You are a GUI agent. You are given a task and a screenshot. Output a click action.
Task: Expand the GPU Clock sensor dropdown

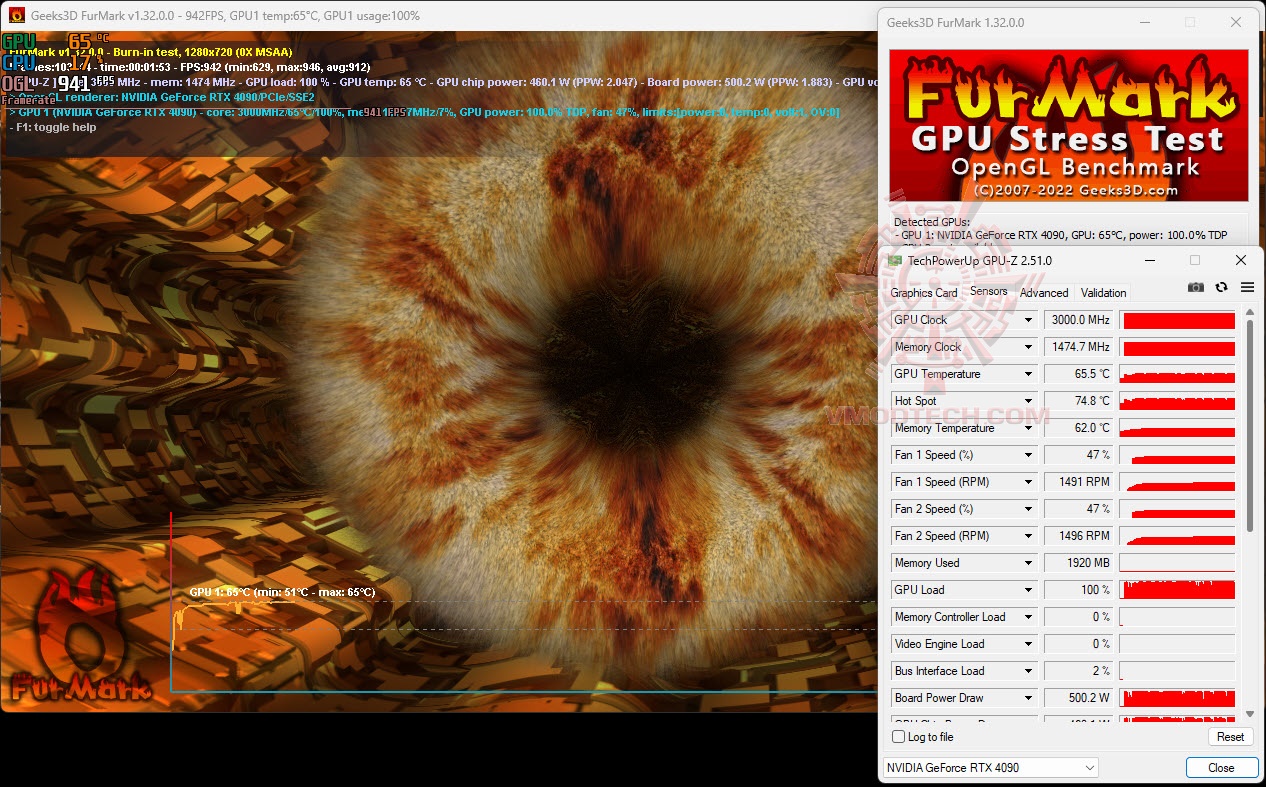pos(1028,320)
